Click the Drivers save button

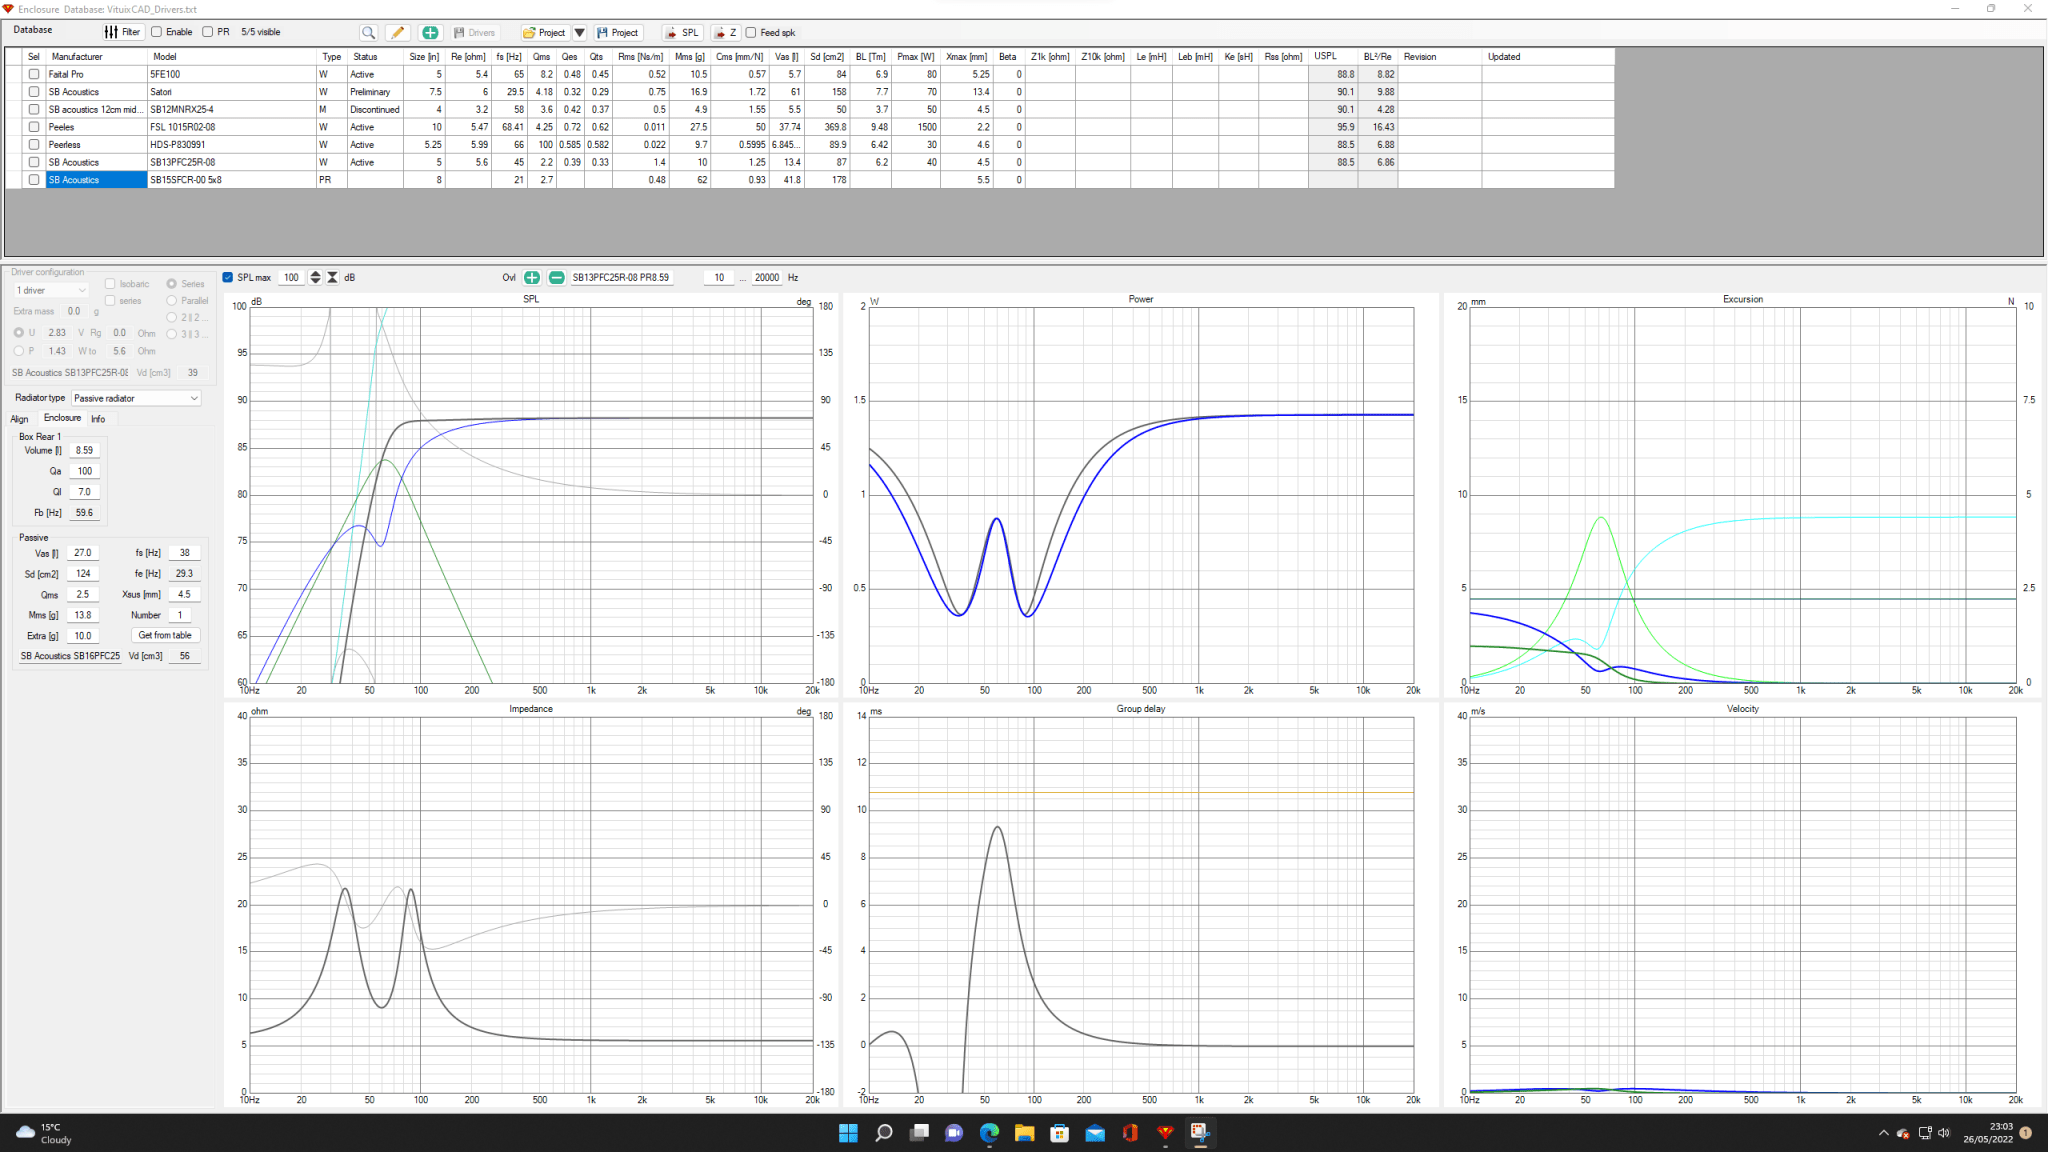pyautogui.click(x=474, y=32)
